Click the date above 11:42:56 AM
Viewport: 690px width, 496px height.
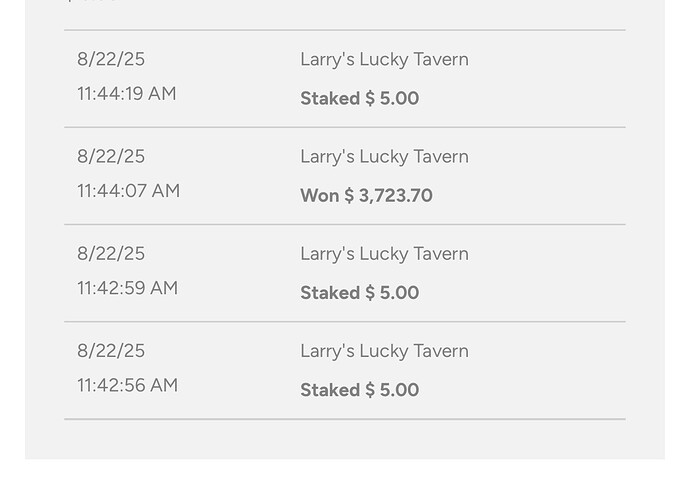(111, 350)
